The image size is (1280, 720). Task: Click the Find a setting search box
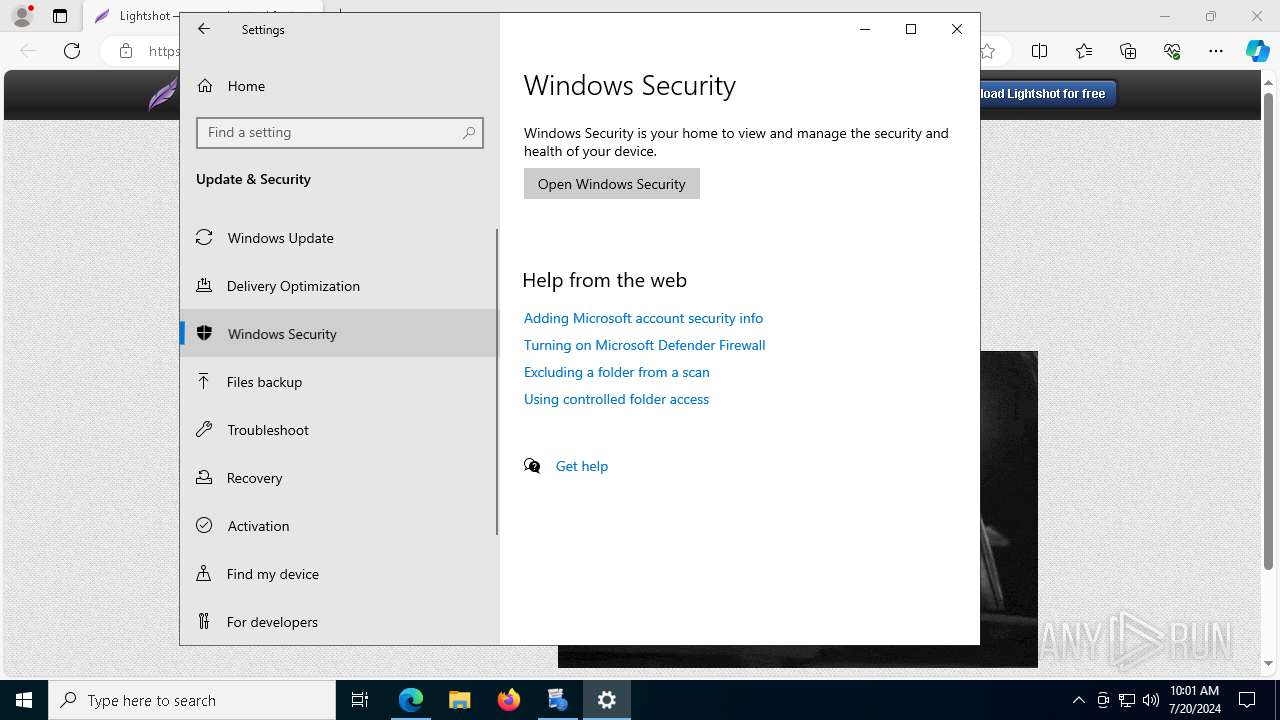tap(340, 132)
